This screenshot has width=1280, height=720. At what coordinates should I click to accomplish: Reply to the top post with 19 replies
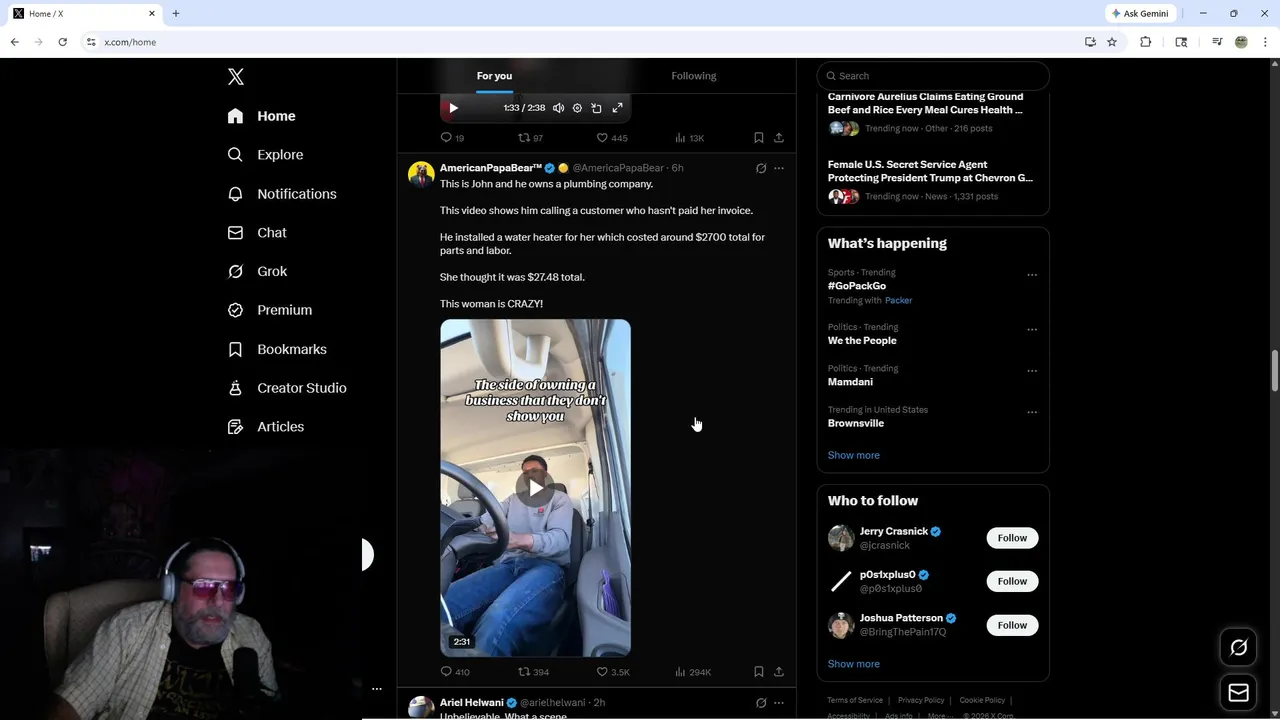(x=452, y=138)
